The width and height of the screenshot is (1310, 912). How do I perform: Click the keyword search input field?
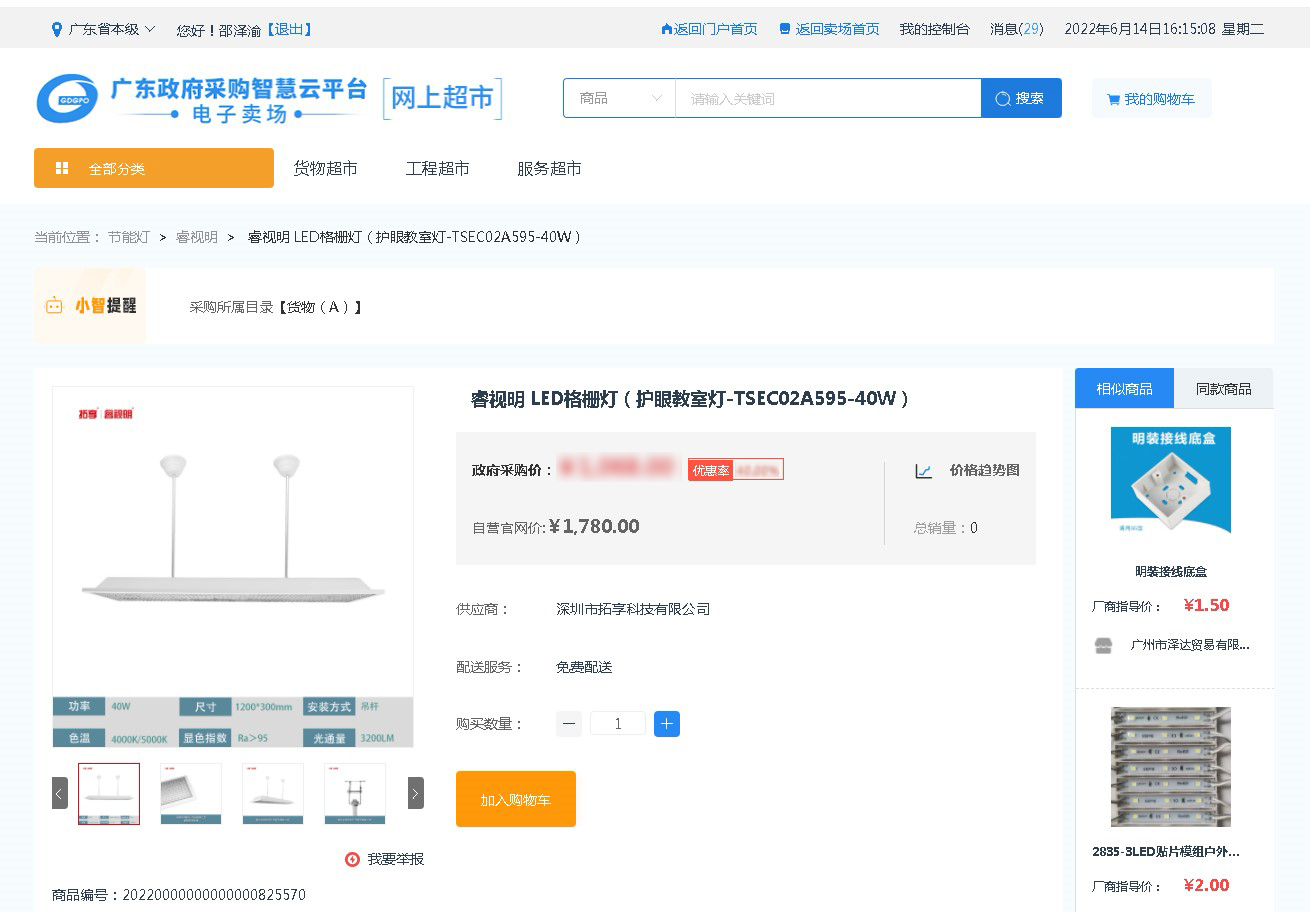click(827, 98)
